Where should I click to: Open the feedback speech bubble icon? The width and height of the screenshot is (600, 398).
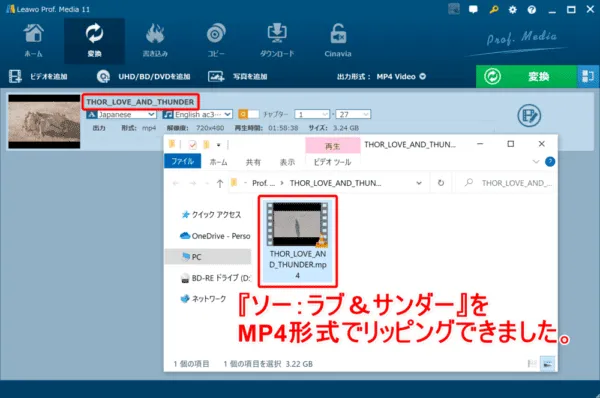[473, 10]
